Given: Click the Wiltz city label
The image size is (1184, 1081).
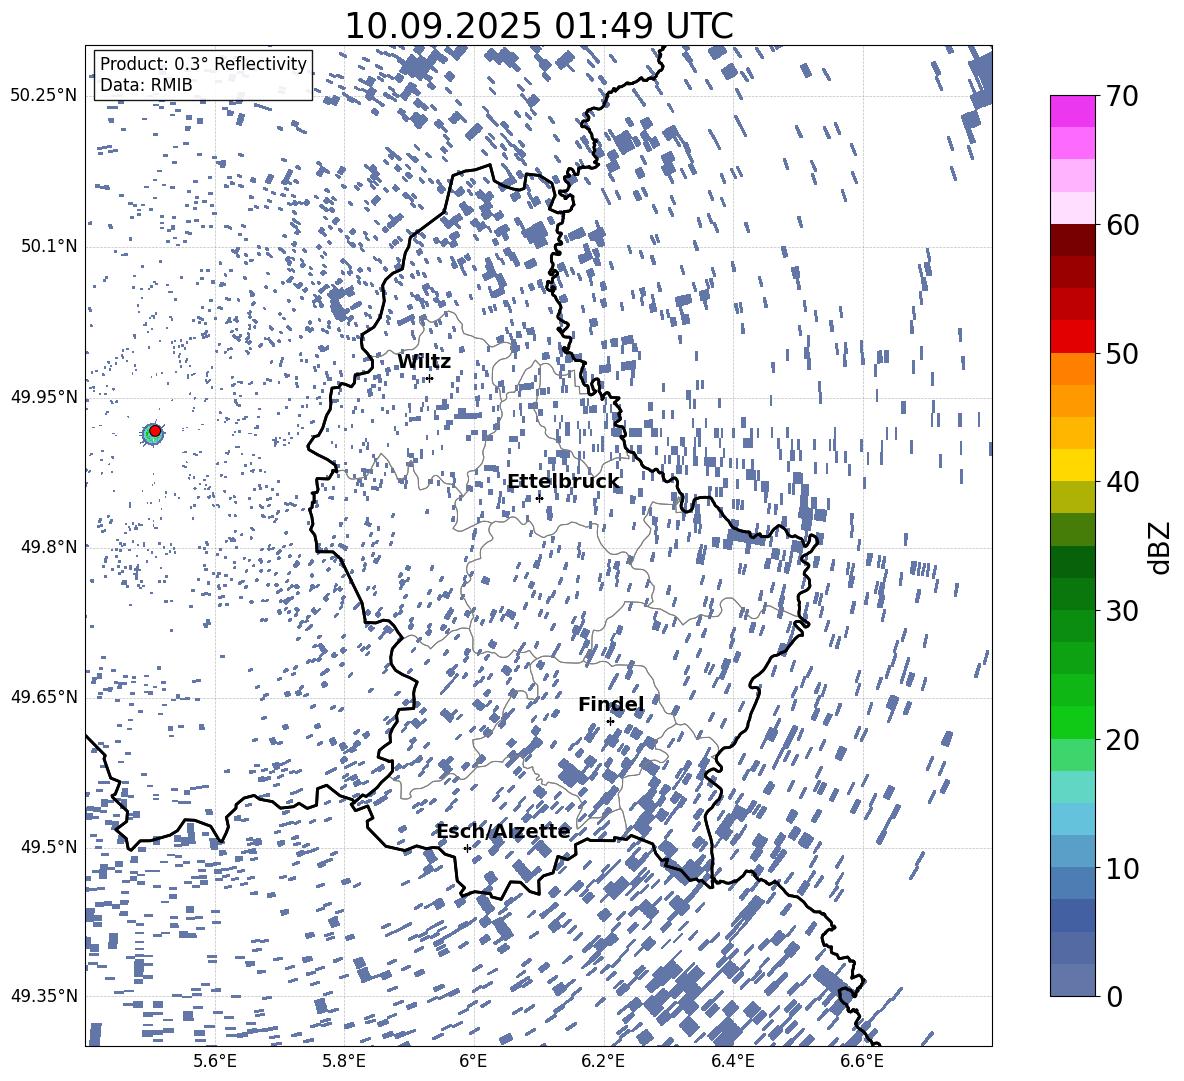Looking at the screenshot, I should (424, 362).
